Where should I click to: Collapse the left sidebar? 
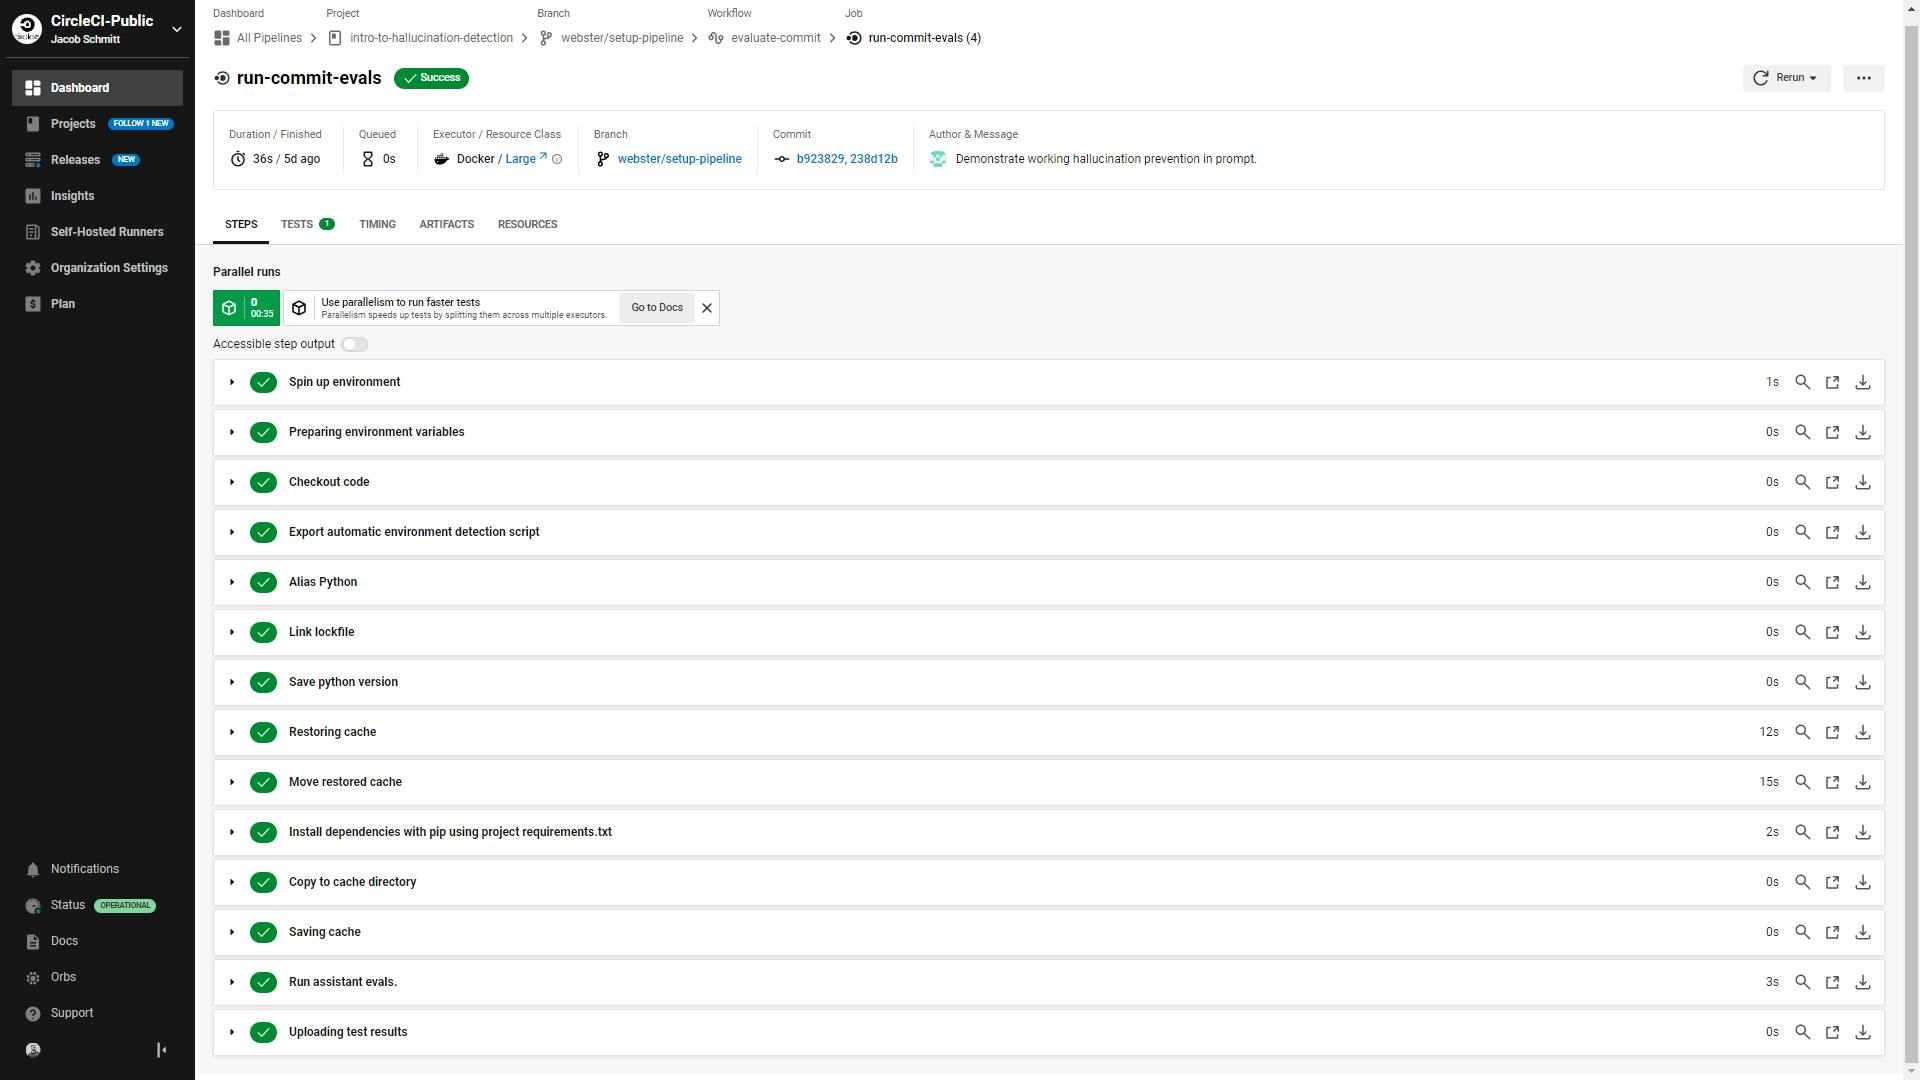point(161,1050)
